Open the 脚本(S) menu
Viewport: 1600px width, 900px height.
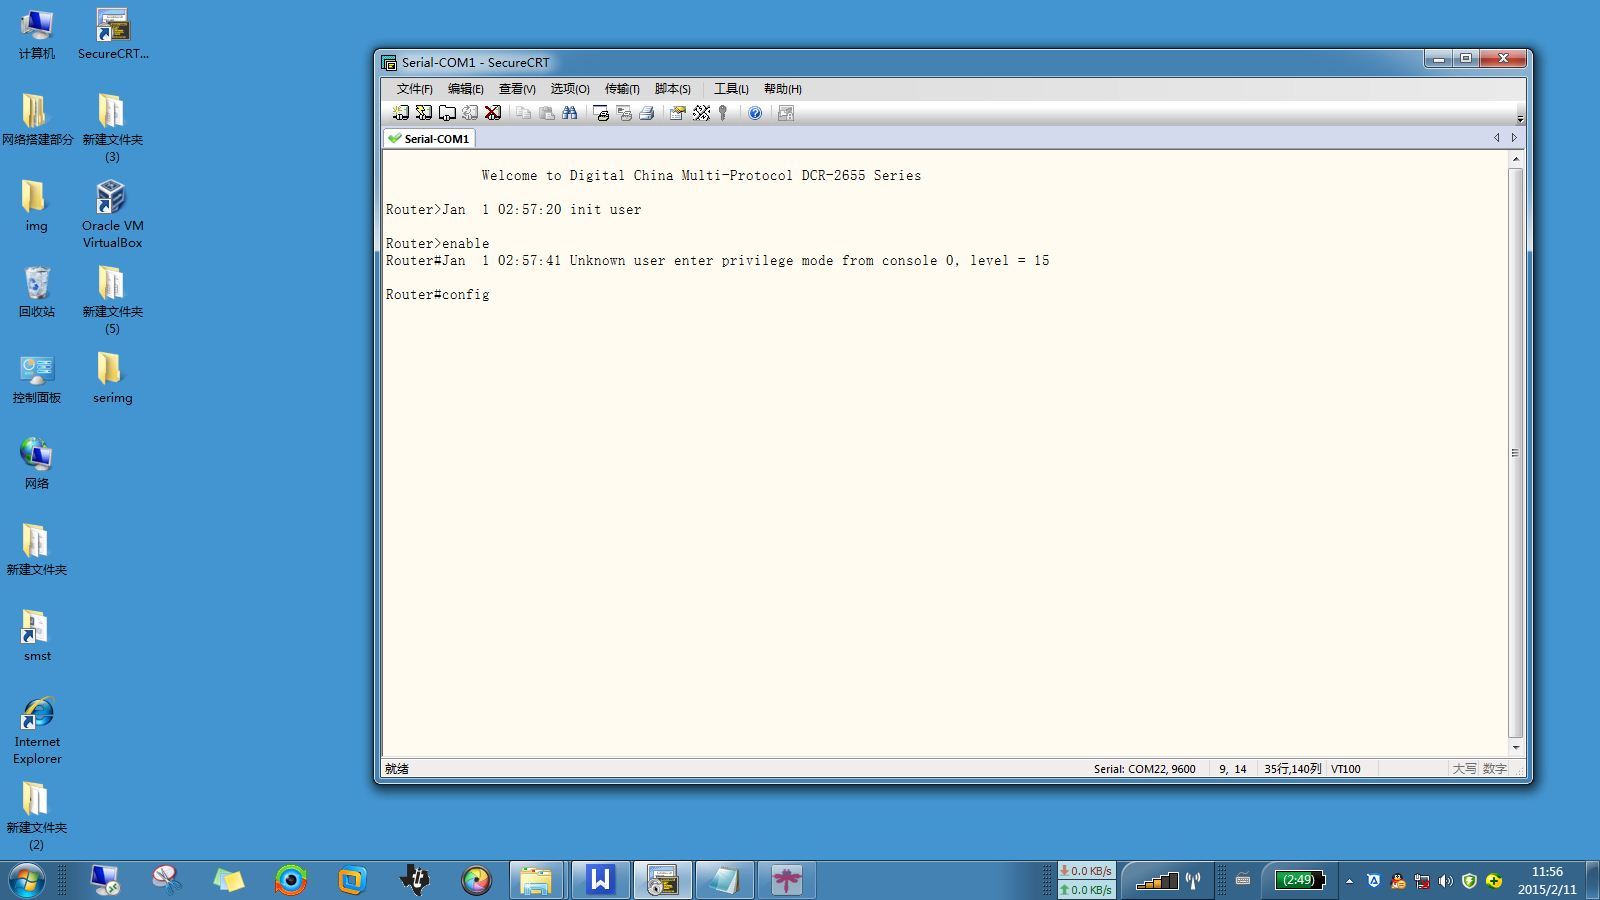click(x=673, y=89)
